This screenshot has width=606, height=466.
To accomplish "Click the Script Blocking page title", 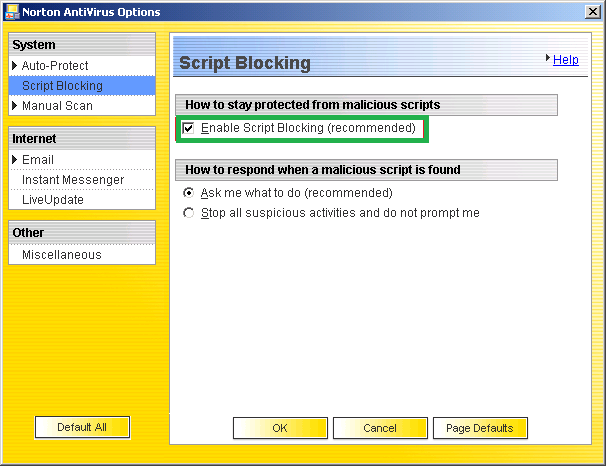I will coord(245,63).
